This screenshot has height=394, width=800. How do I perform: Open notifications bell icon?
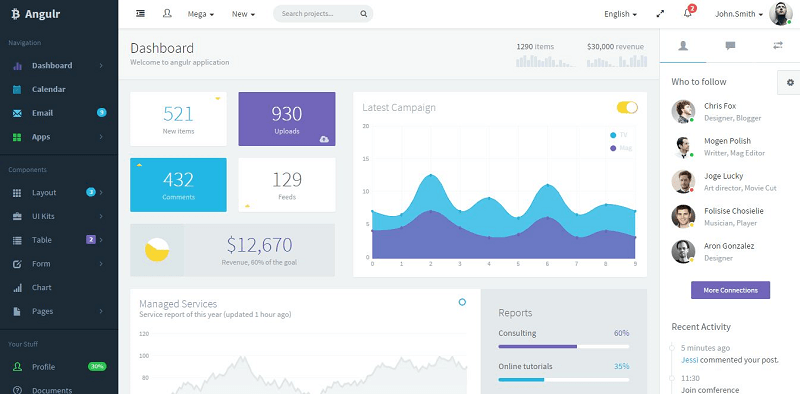point(688,14)
